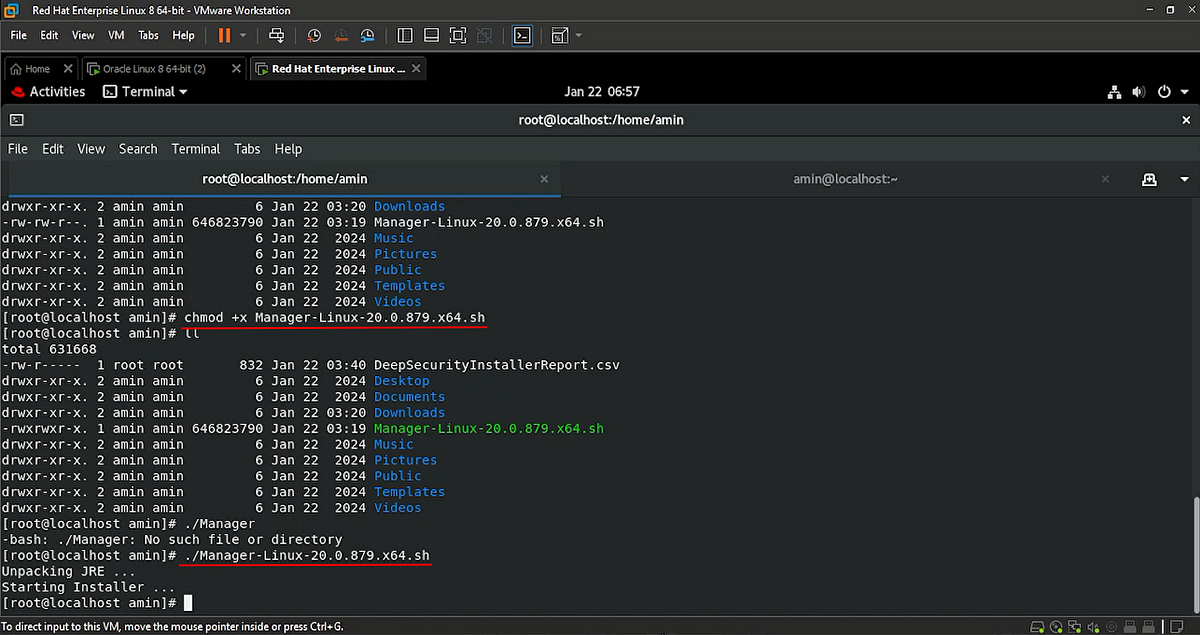Screen dimensions: 1200x635
Task: Toggle the tab thumbnail bar
Action: pos(431,35)
